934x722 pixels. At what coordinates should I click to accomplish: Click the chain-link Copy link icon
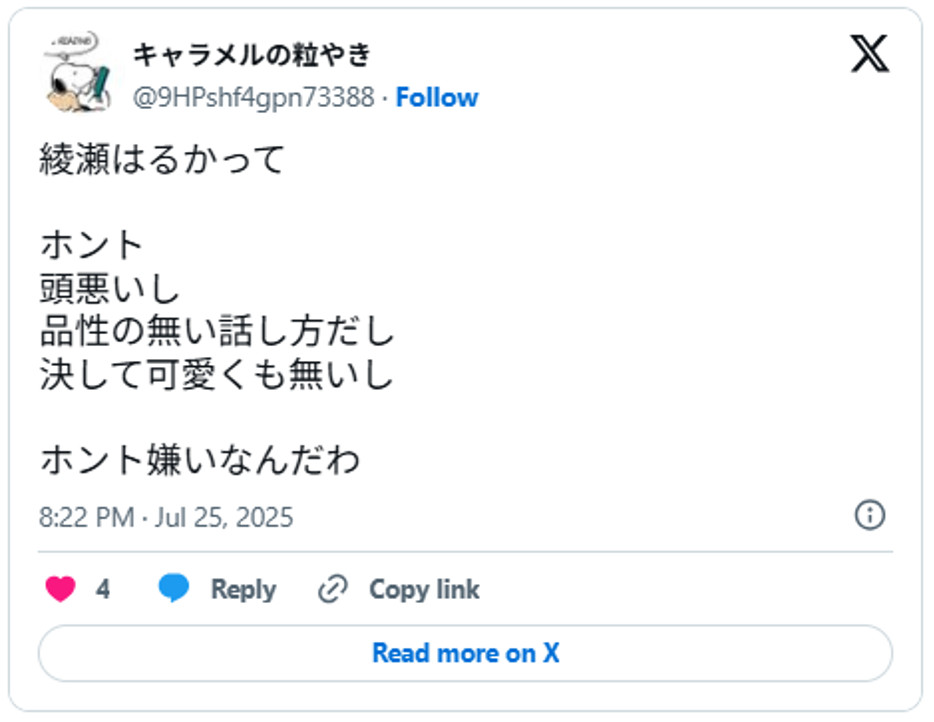pos(332,589)
